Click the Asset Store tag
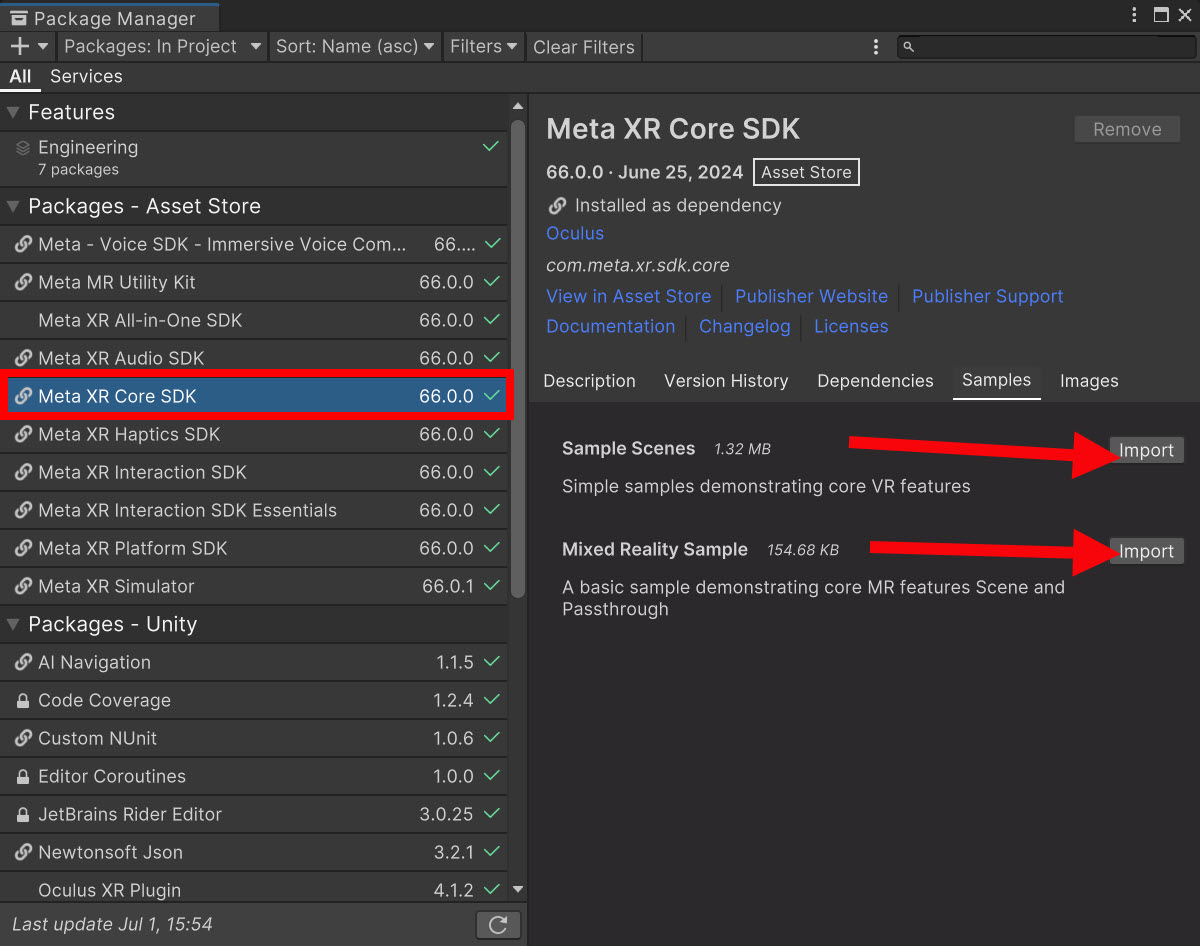The height and width of the screenshot is (946, 1200). (806, 172)
